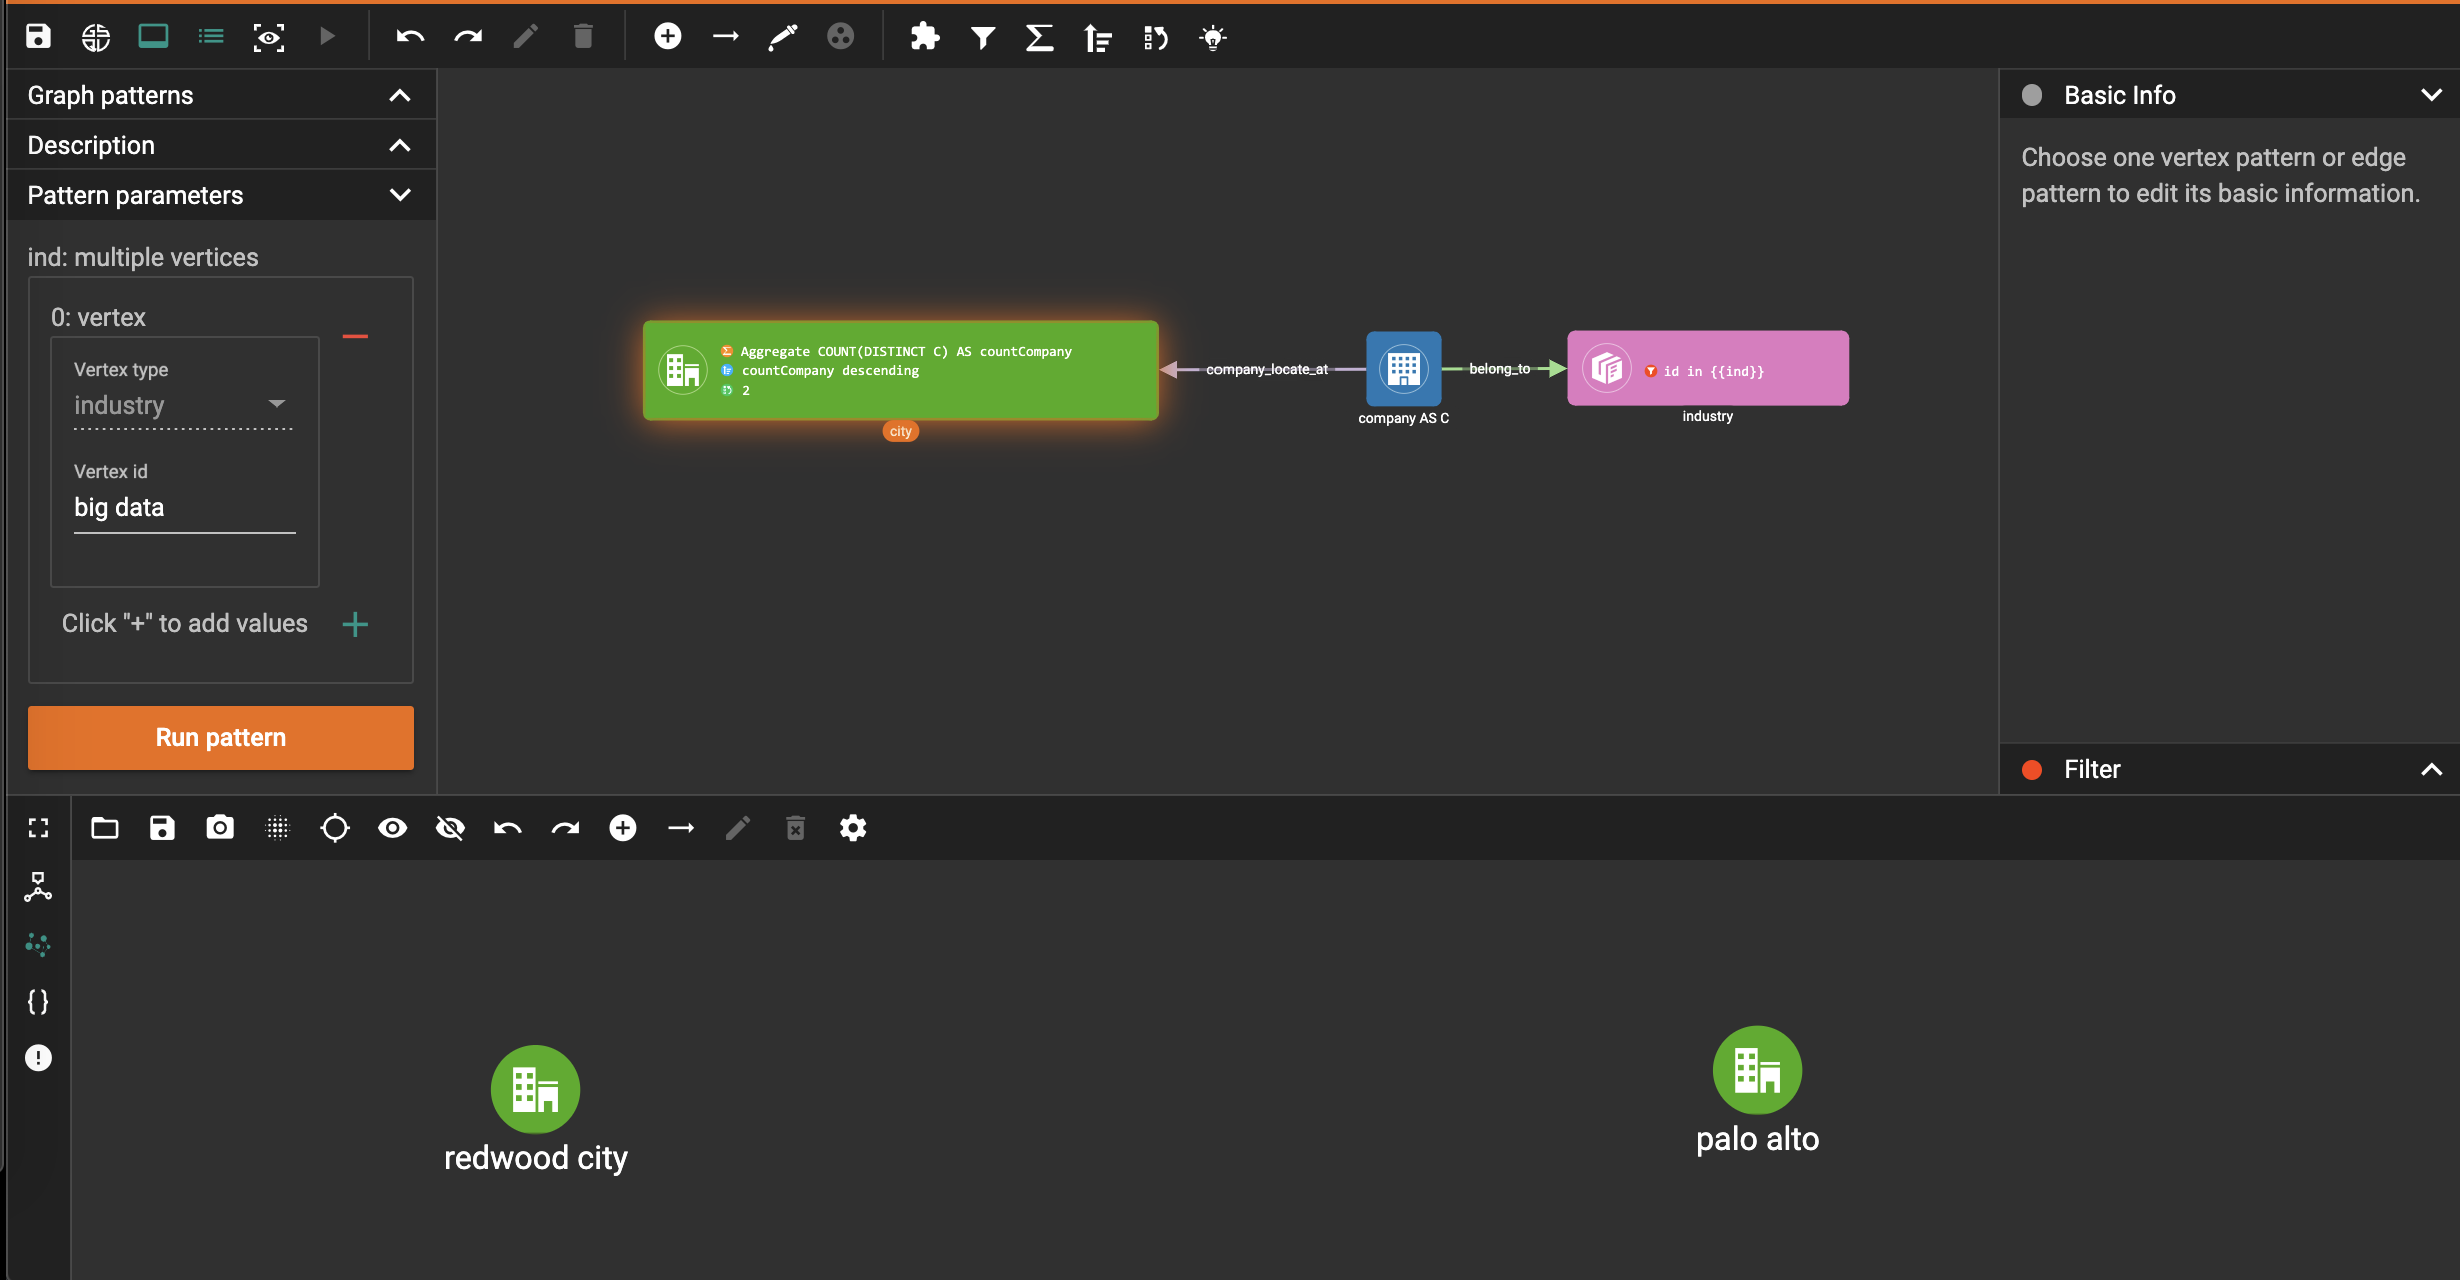Click the lightbulb suggestion icon

click(1213, 38)
